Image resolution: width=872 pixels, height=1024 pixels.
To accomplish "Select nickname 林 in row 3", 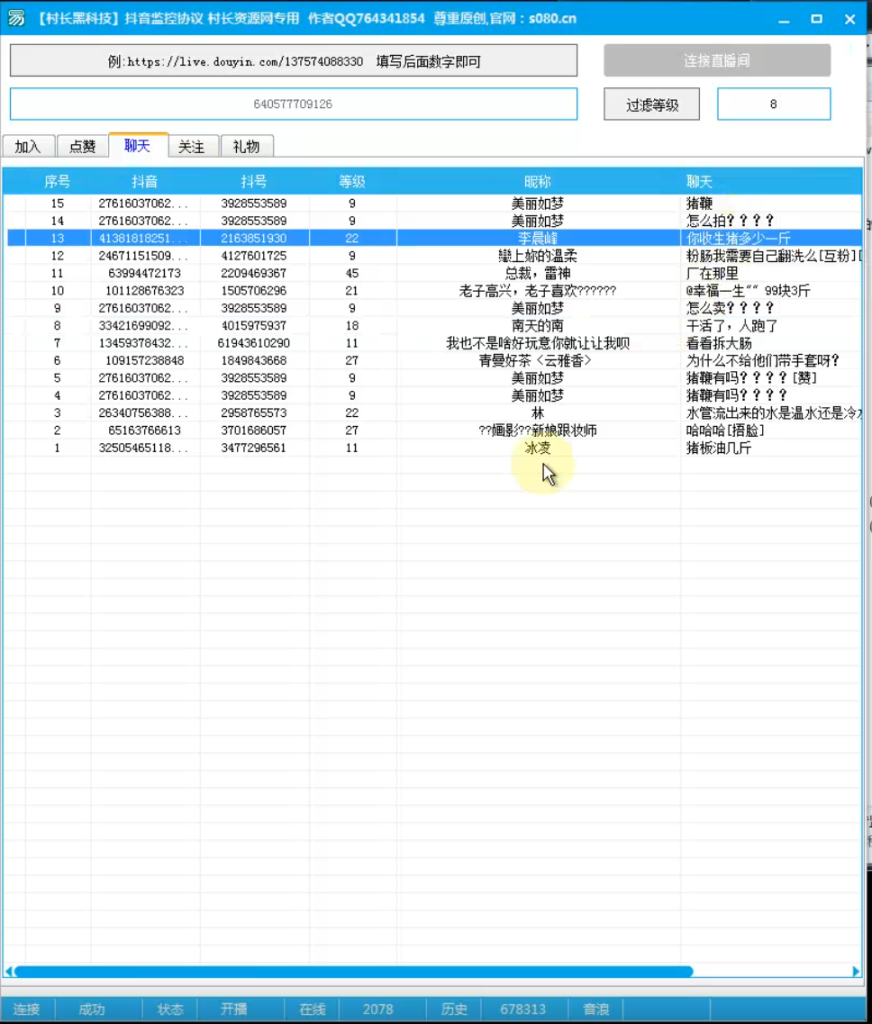I will click(x=538, y=413).
